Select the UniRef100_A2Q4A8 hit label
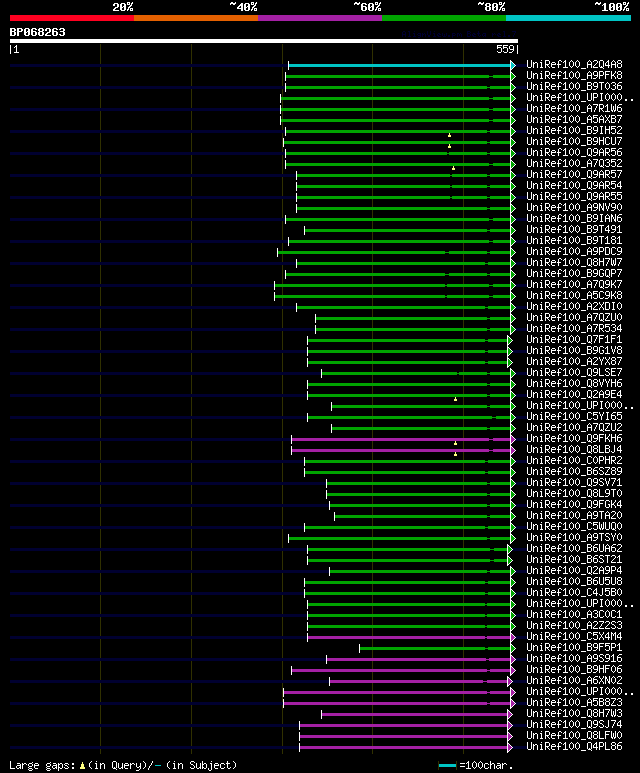This screenshot has width=640, height=773. (574, 65)
